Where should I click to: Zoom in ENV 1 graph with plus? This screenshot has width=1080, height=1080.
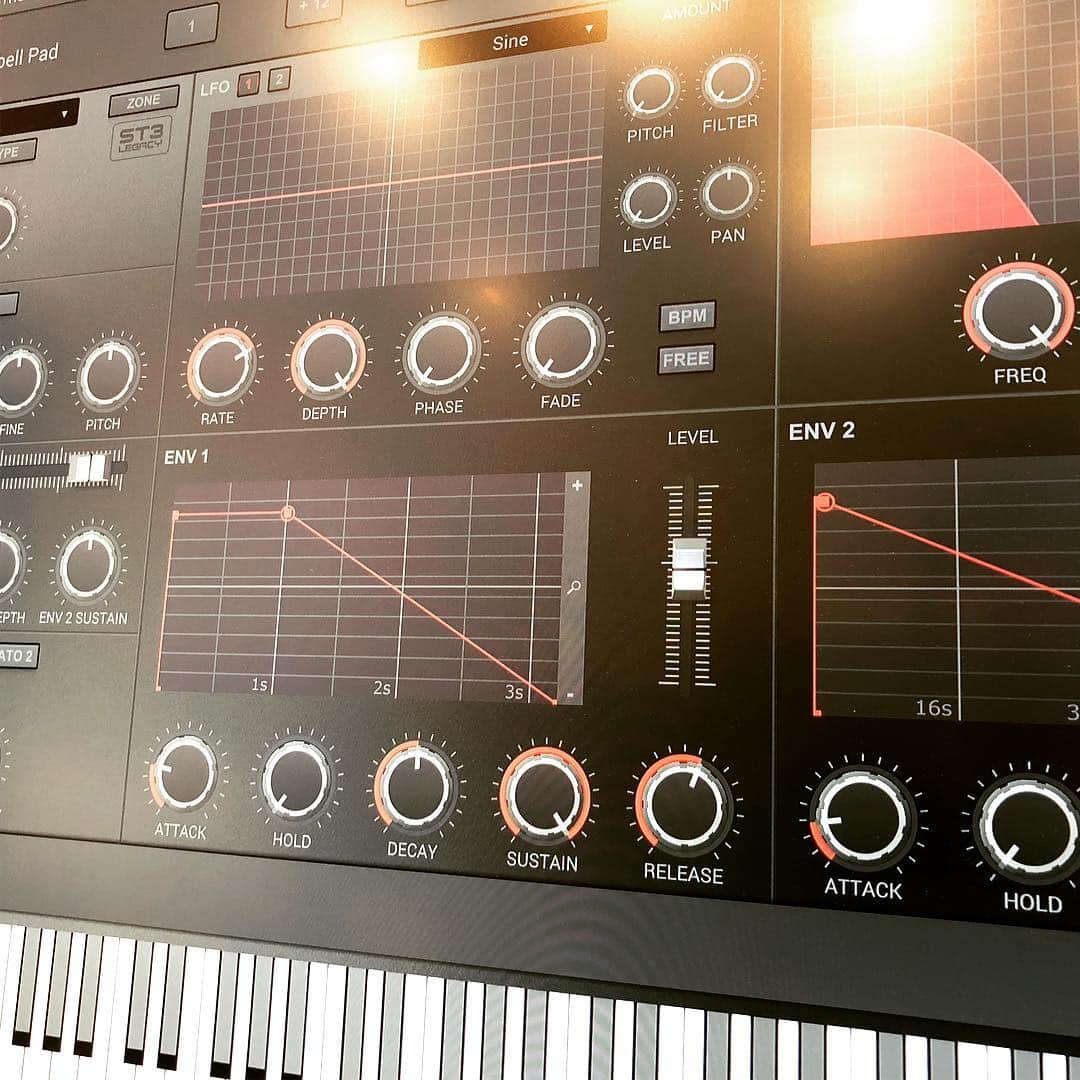577,485
